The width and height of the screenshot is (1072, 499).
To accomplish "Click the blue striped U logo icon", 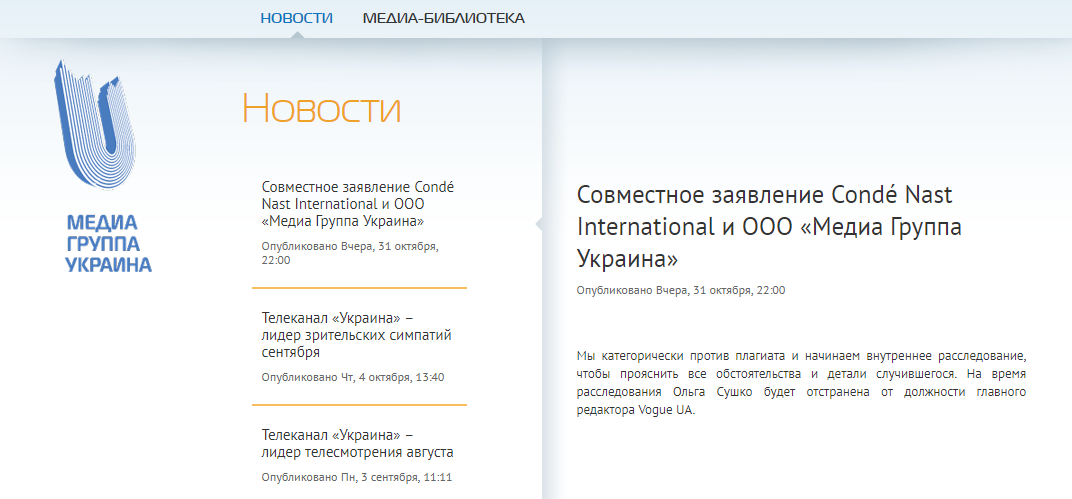I will (x=95, y=125).
